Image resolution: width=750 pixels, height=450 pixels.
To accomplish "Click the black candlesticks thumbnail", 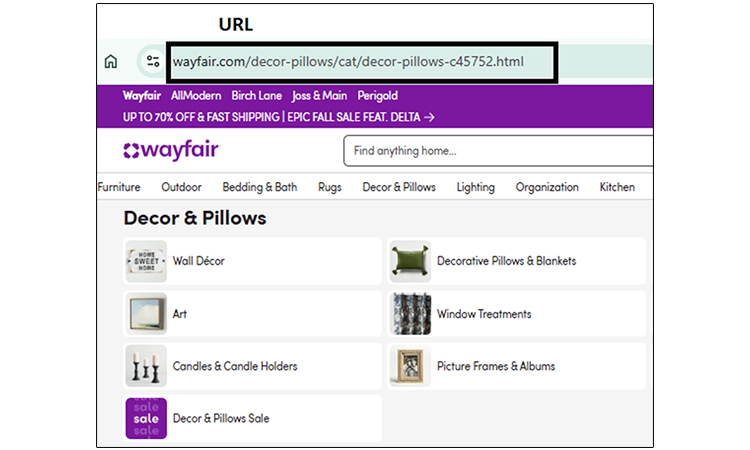I will click(146, 366).
